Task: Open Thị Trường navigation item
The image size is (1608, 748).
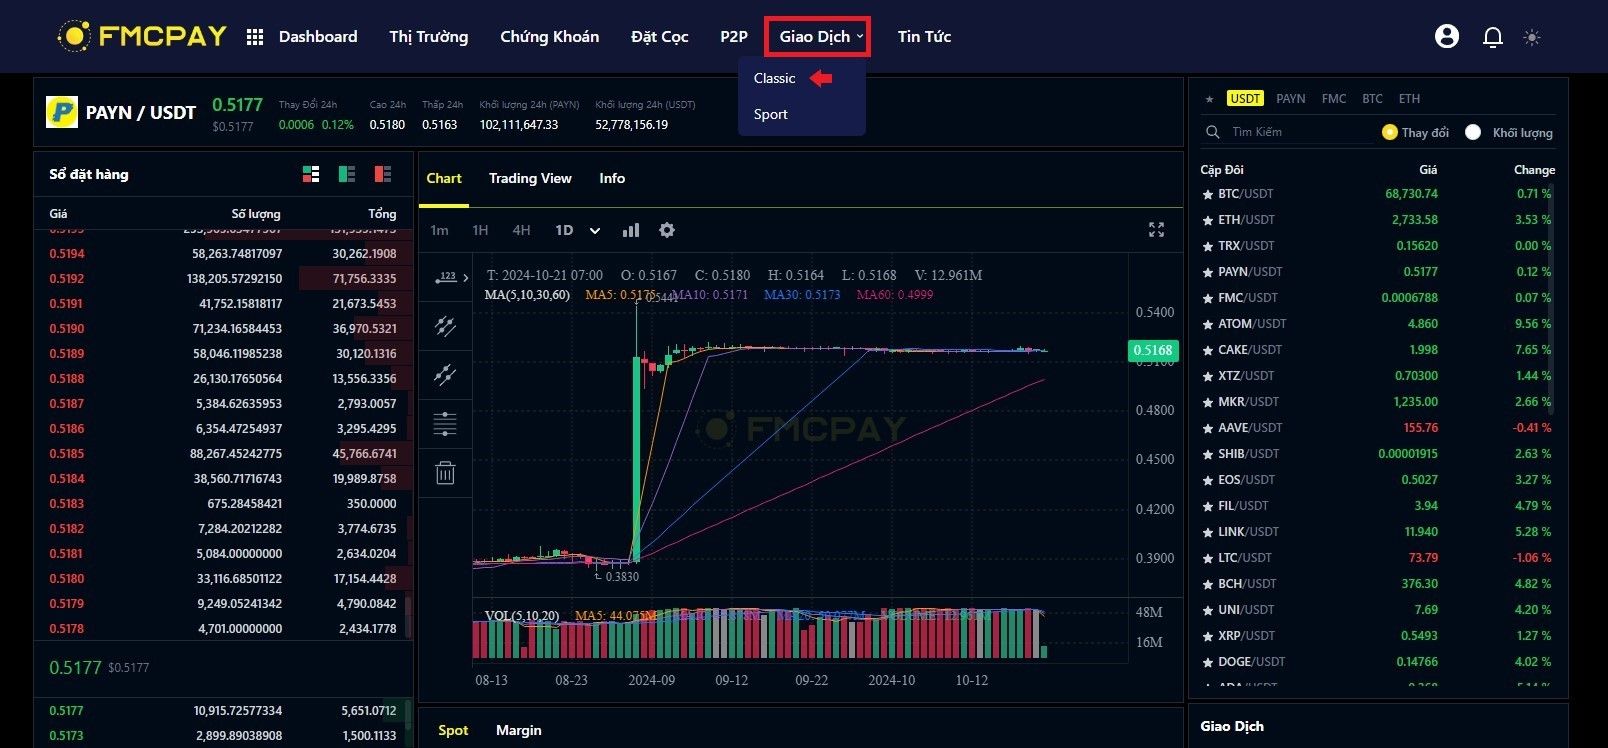Action: coord(429,37)
